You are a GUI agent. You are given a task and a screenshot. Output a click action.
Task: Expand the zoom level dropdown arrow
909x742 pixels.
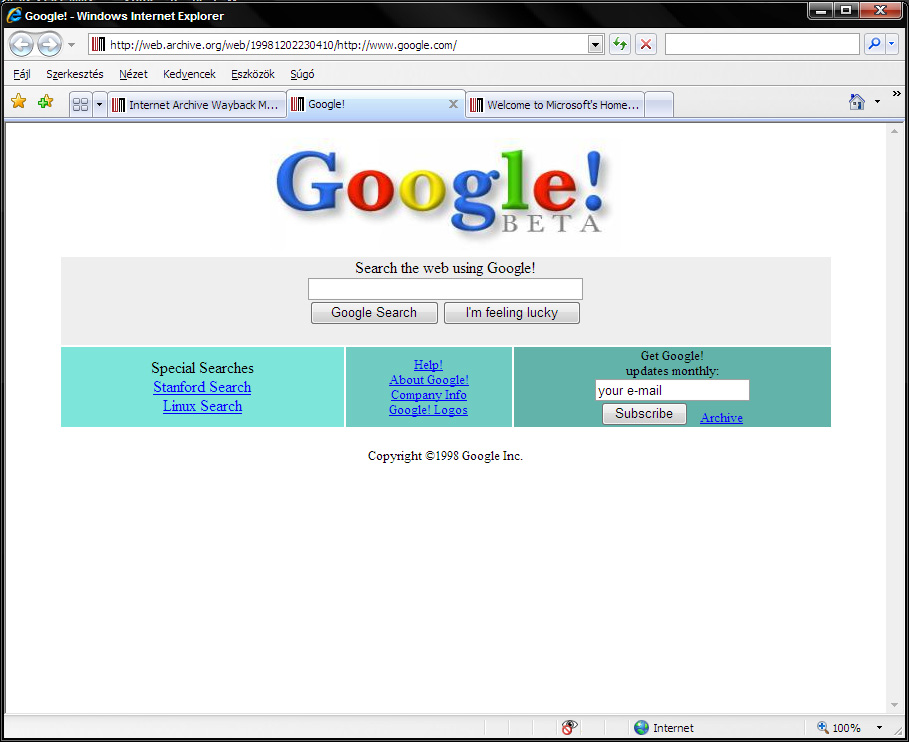click(x=879, y=728)
